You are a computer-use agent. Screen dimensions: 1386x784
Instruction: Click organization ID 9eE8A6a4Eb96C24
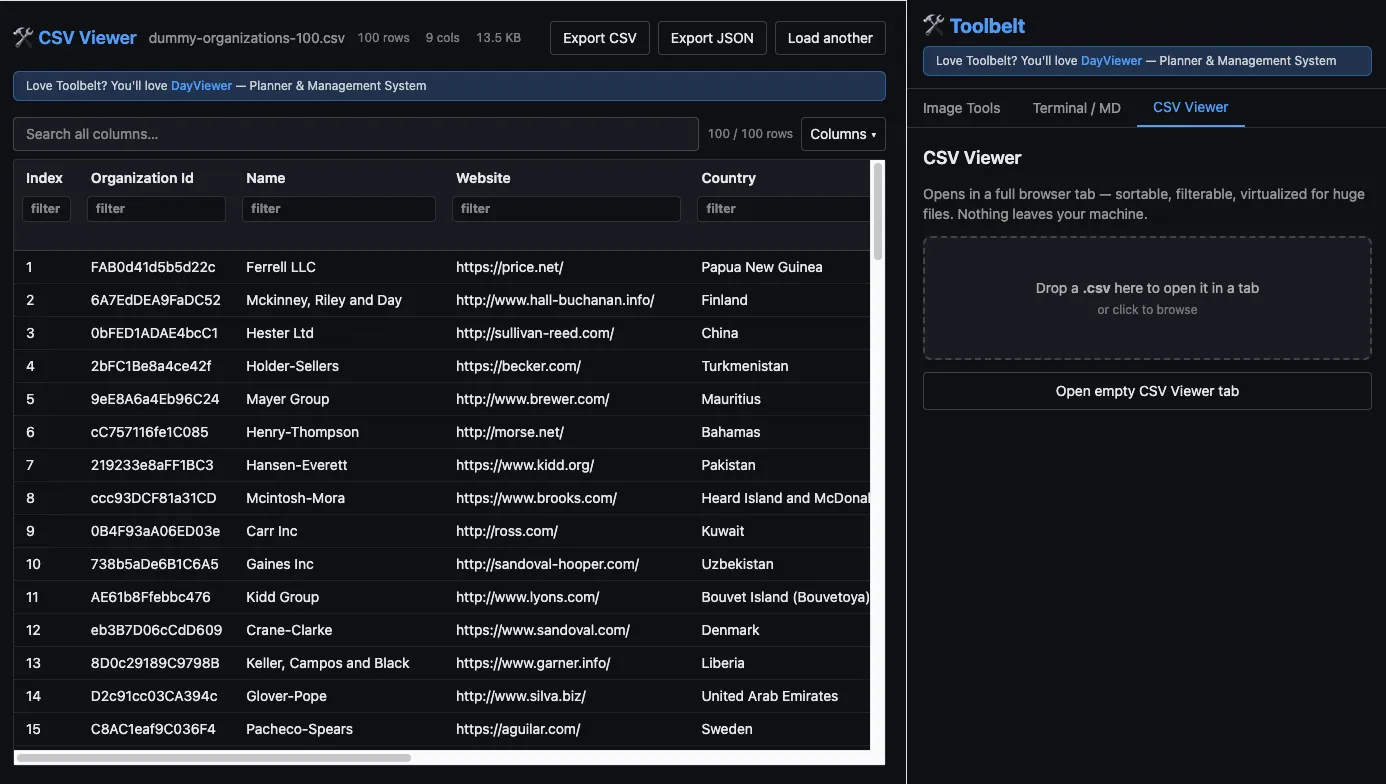(x=155, y=399)
